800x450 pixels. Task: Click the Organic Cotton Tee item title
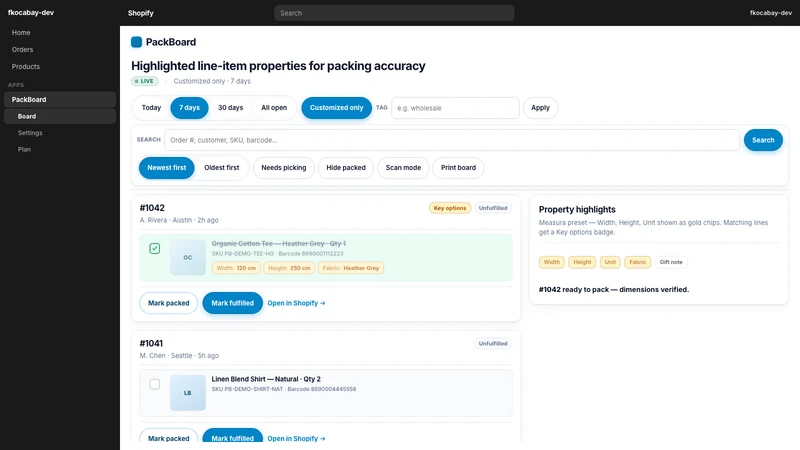pyautogui.click(x=279, y=243)
